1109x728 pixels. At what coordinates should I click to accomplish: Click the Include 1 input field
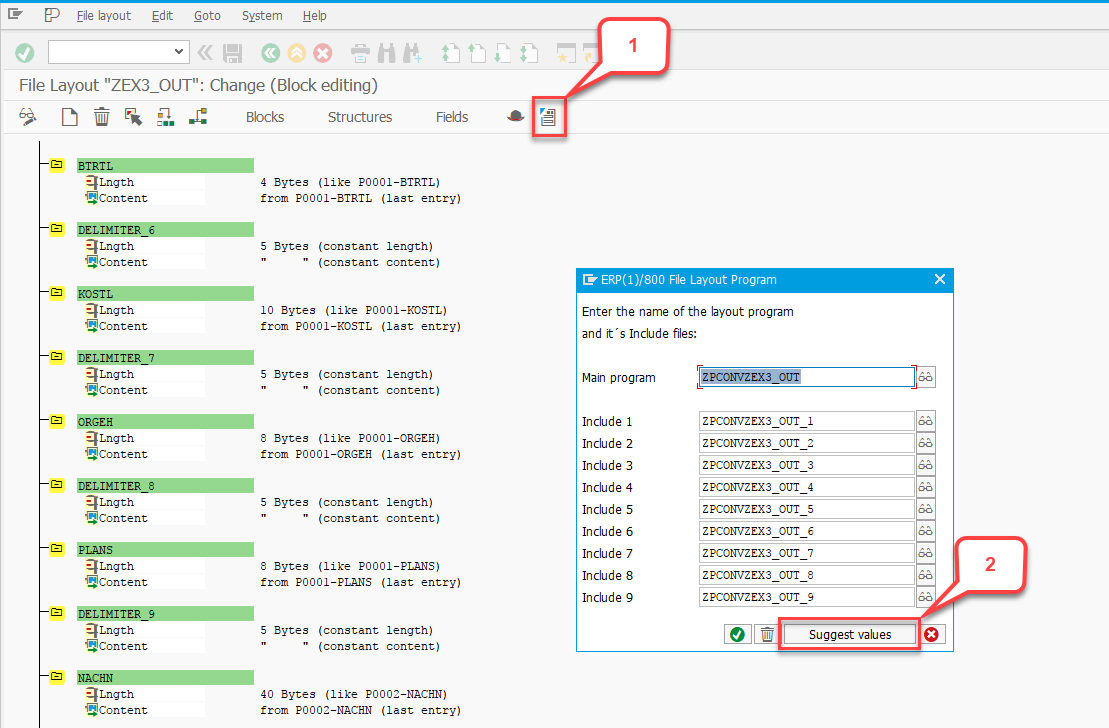click(806, 421)
